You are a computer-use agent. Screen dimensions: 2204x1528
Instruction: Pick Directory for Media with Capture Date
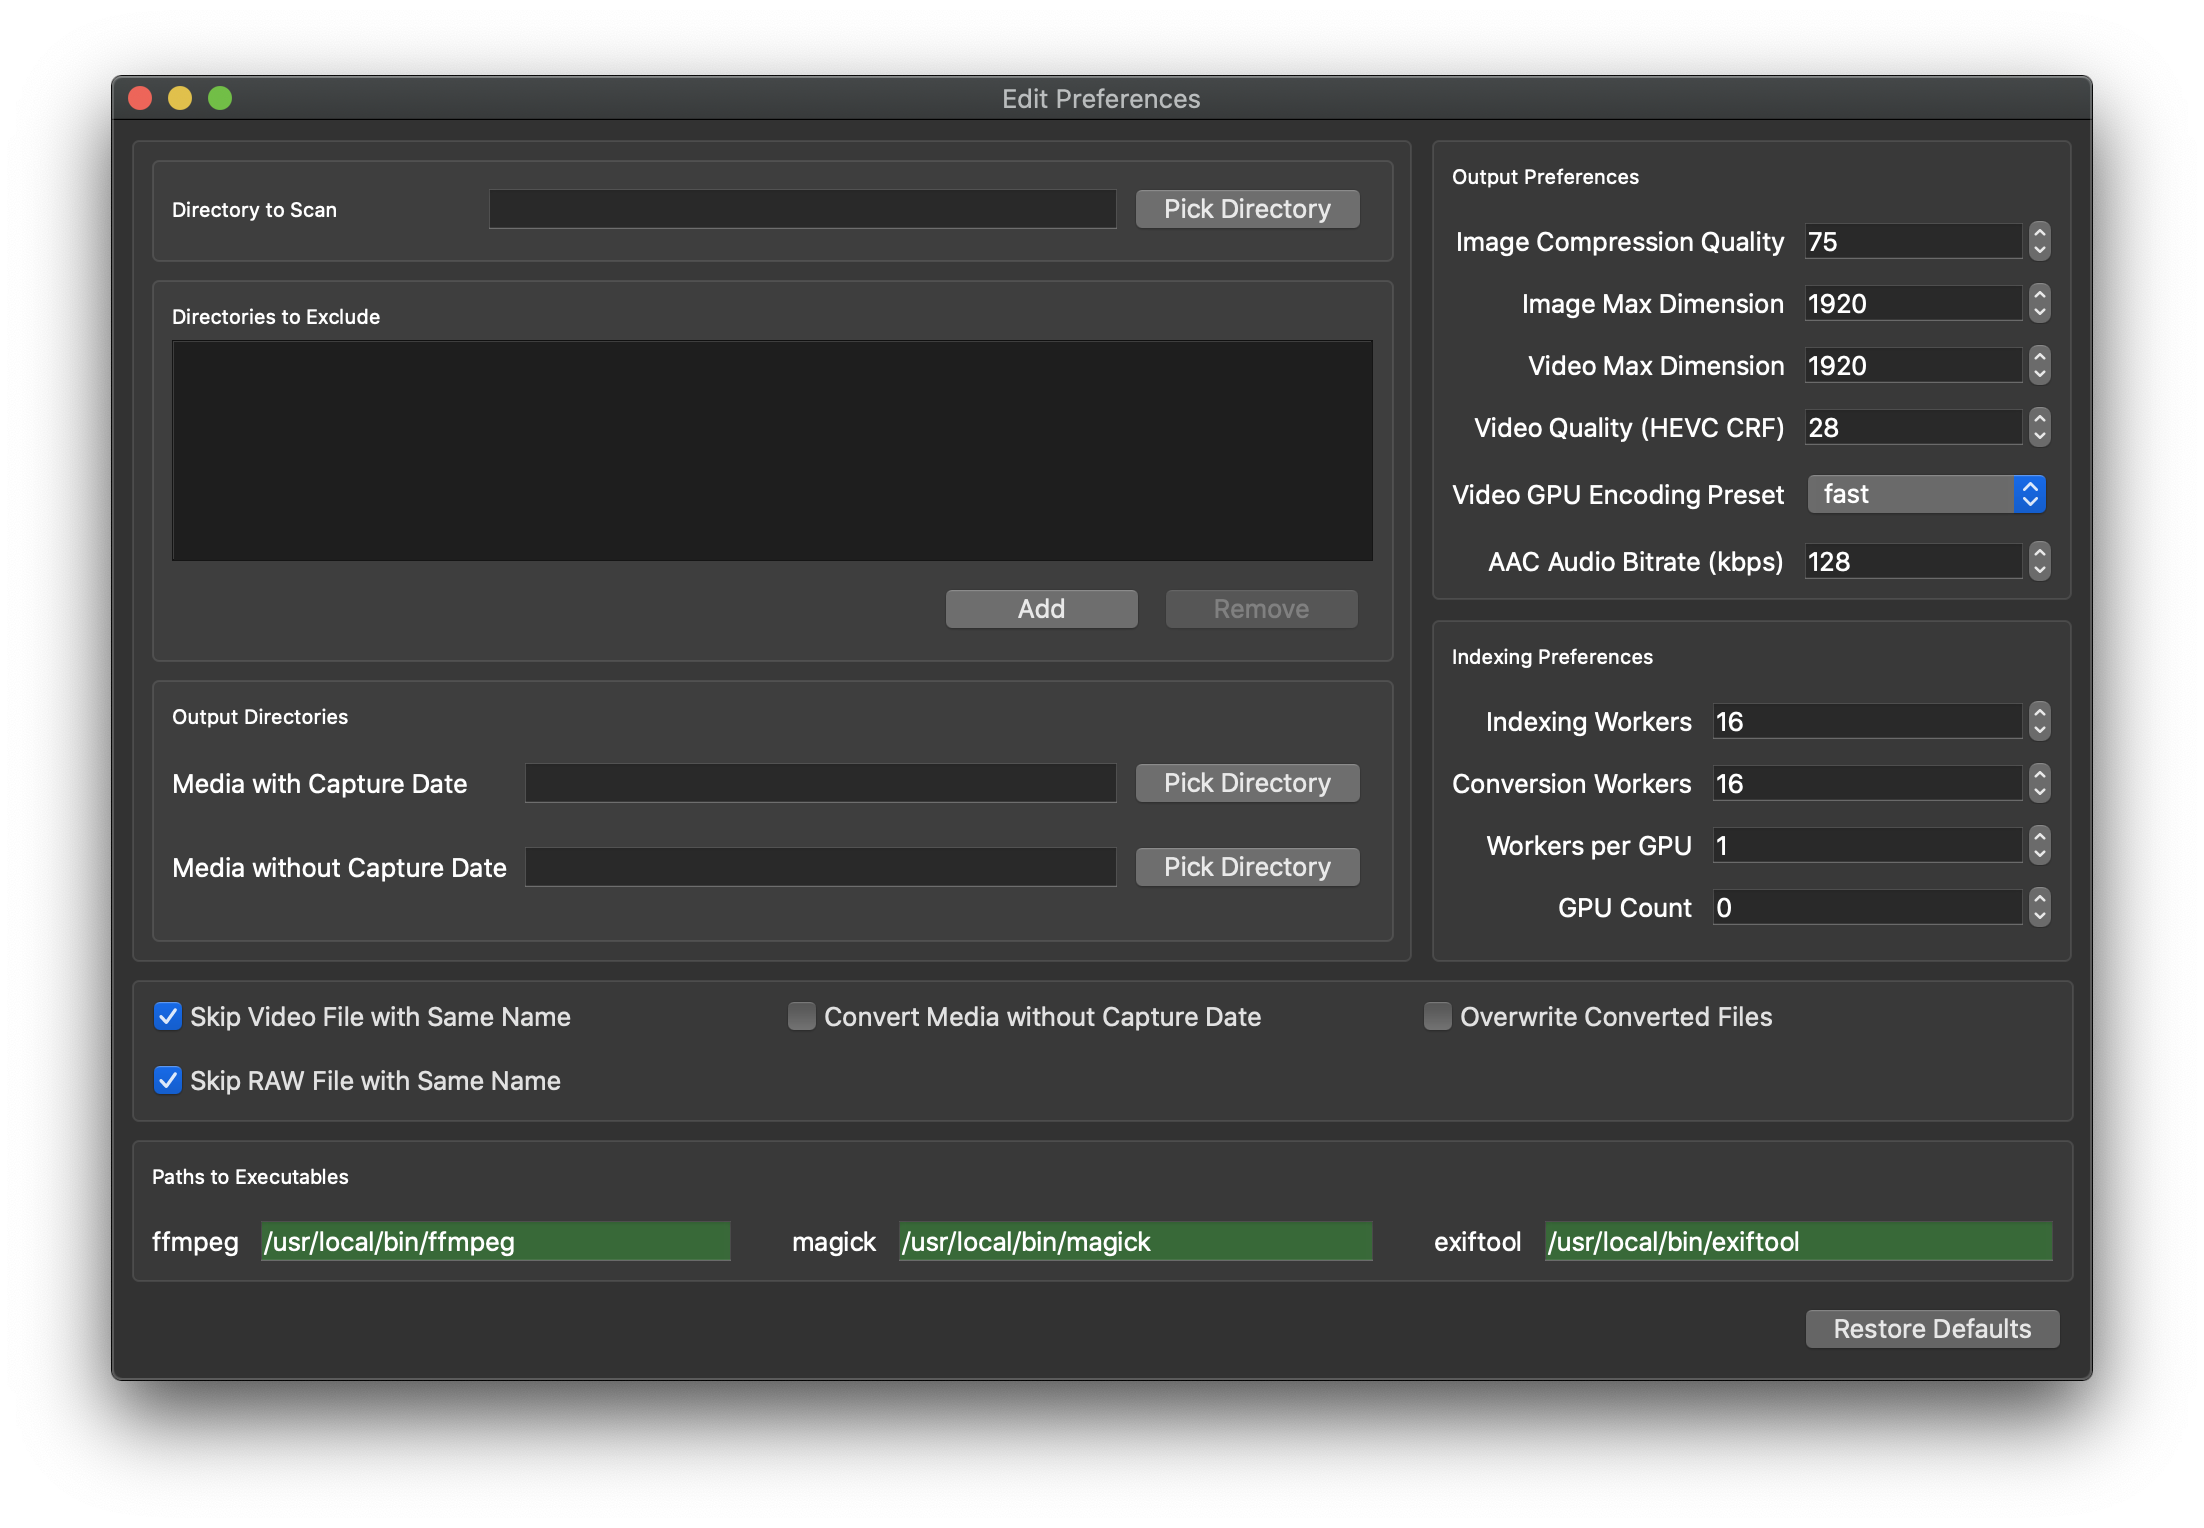tap(1248, 781)
